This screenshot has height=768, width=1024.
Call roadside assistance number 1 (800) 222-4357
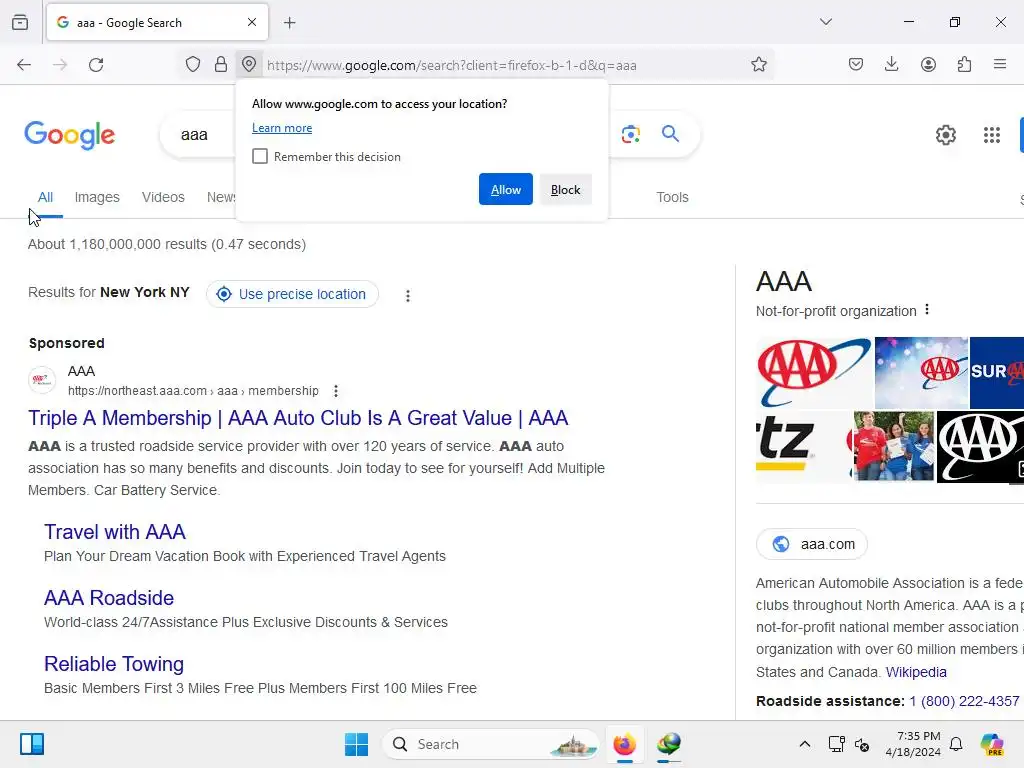tap(964, 701)
